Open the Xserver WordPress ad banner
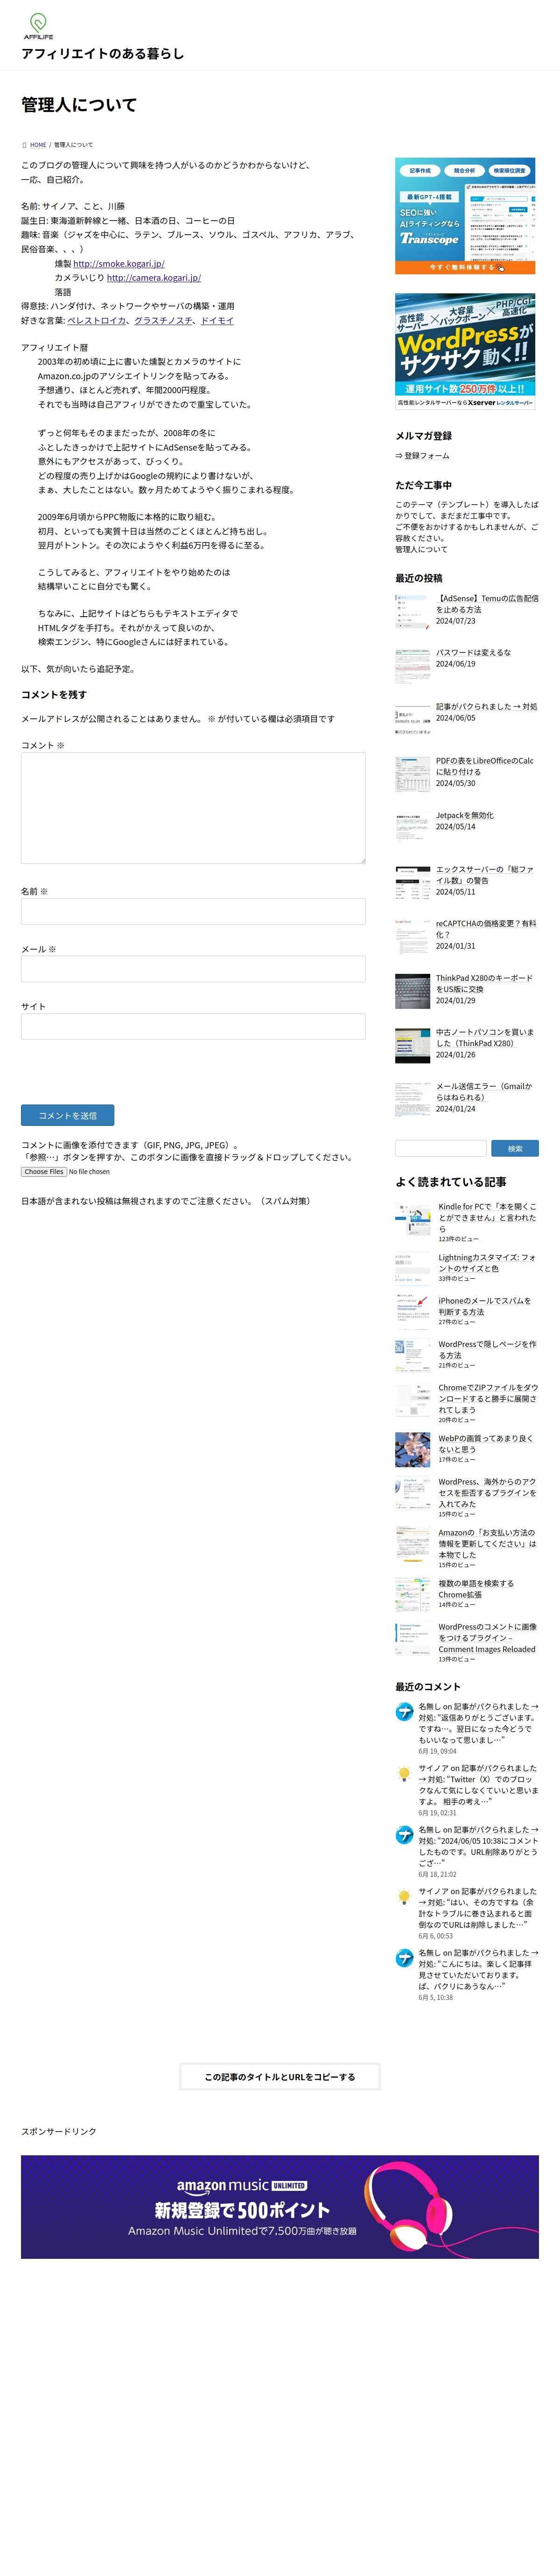The image size is (560, 2576). pos(465,351)
